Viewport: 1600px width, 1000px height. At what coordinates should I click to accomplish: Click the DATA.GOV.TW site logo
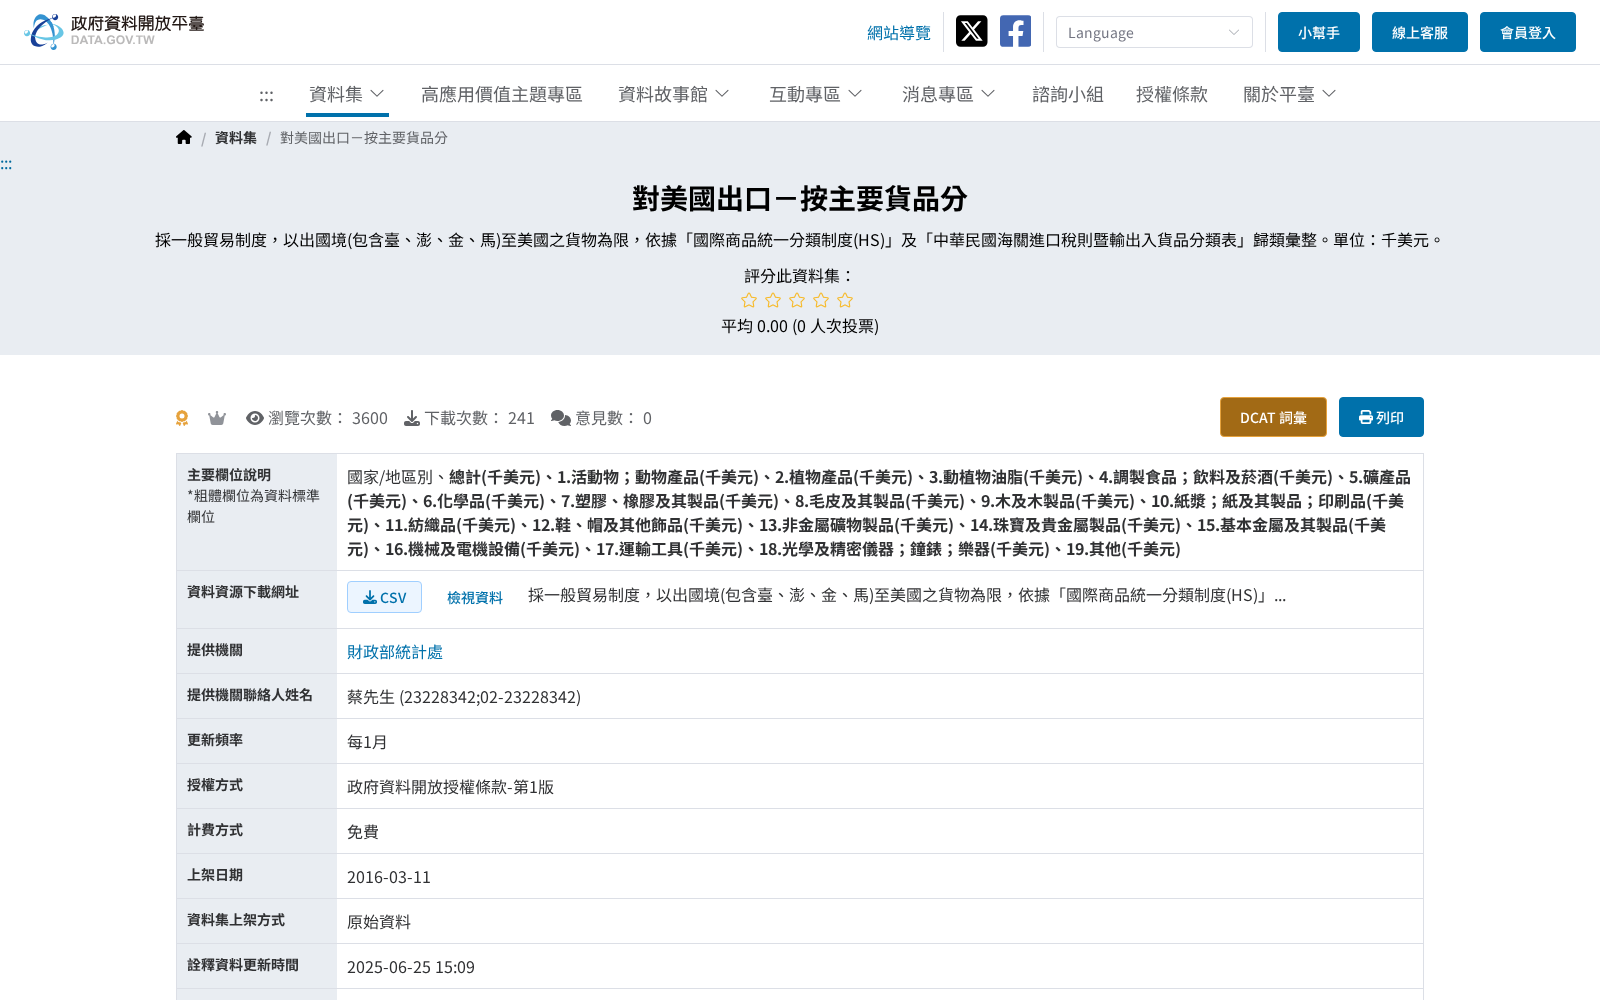pos(114,31)
